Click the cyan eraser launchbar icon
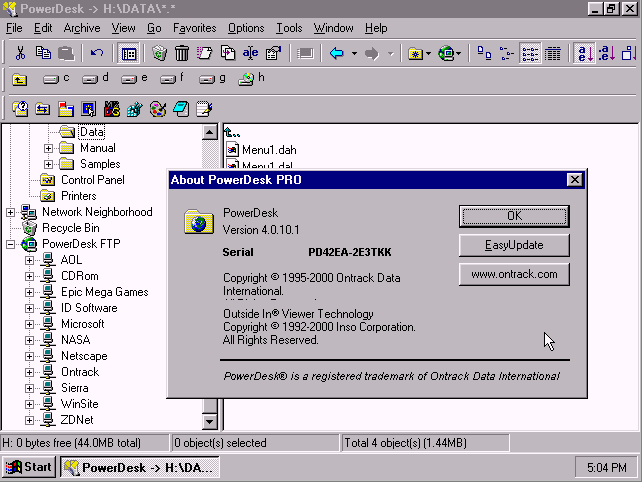Viewport: 642px width, 482px height. (181, 109)
